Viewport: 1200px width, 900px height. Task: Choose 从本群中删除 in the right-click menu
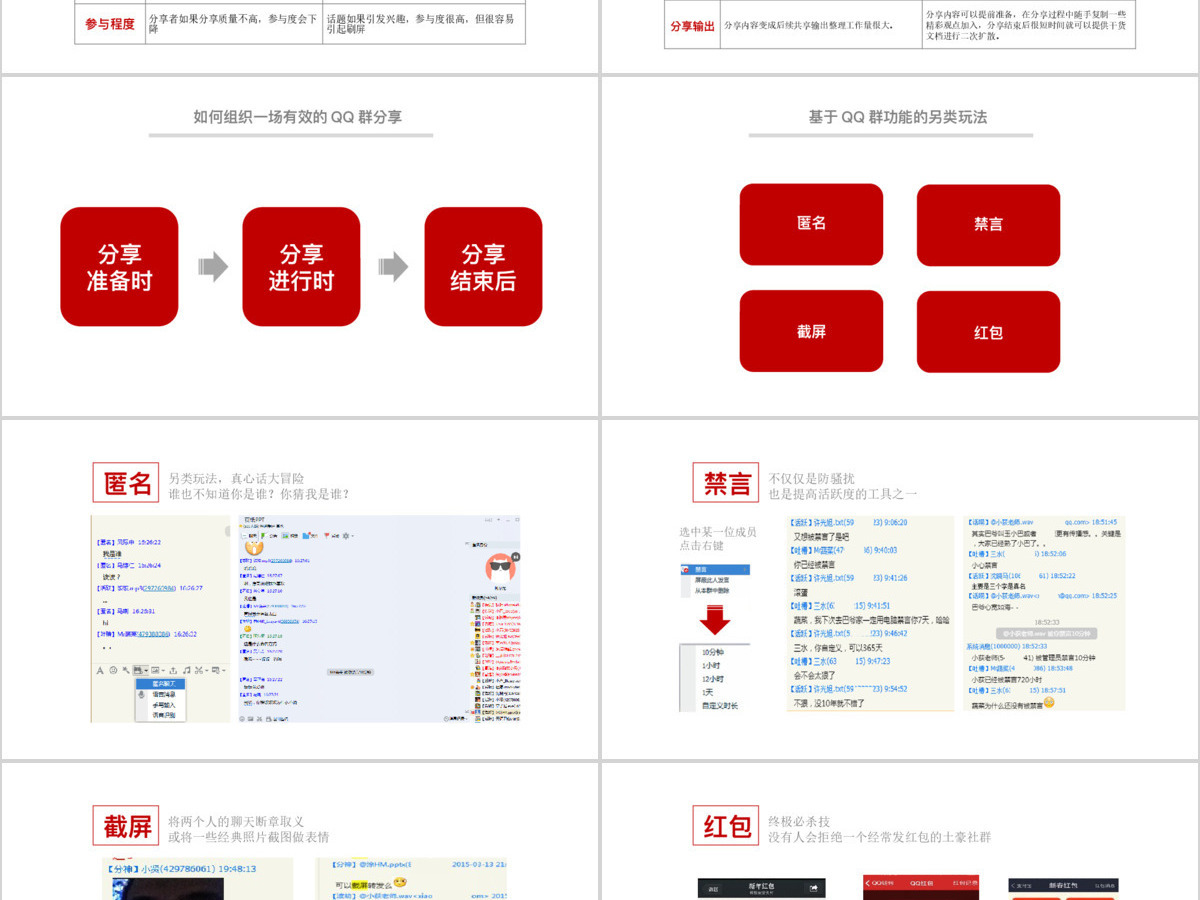point(712,591)
